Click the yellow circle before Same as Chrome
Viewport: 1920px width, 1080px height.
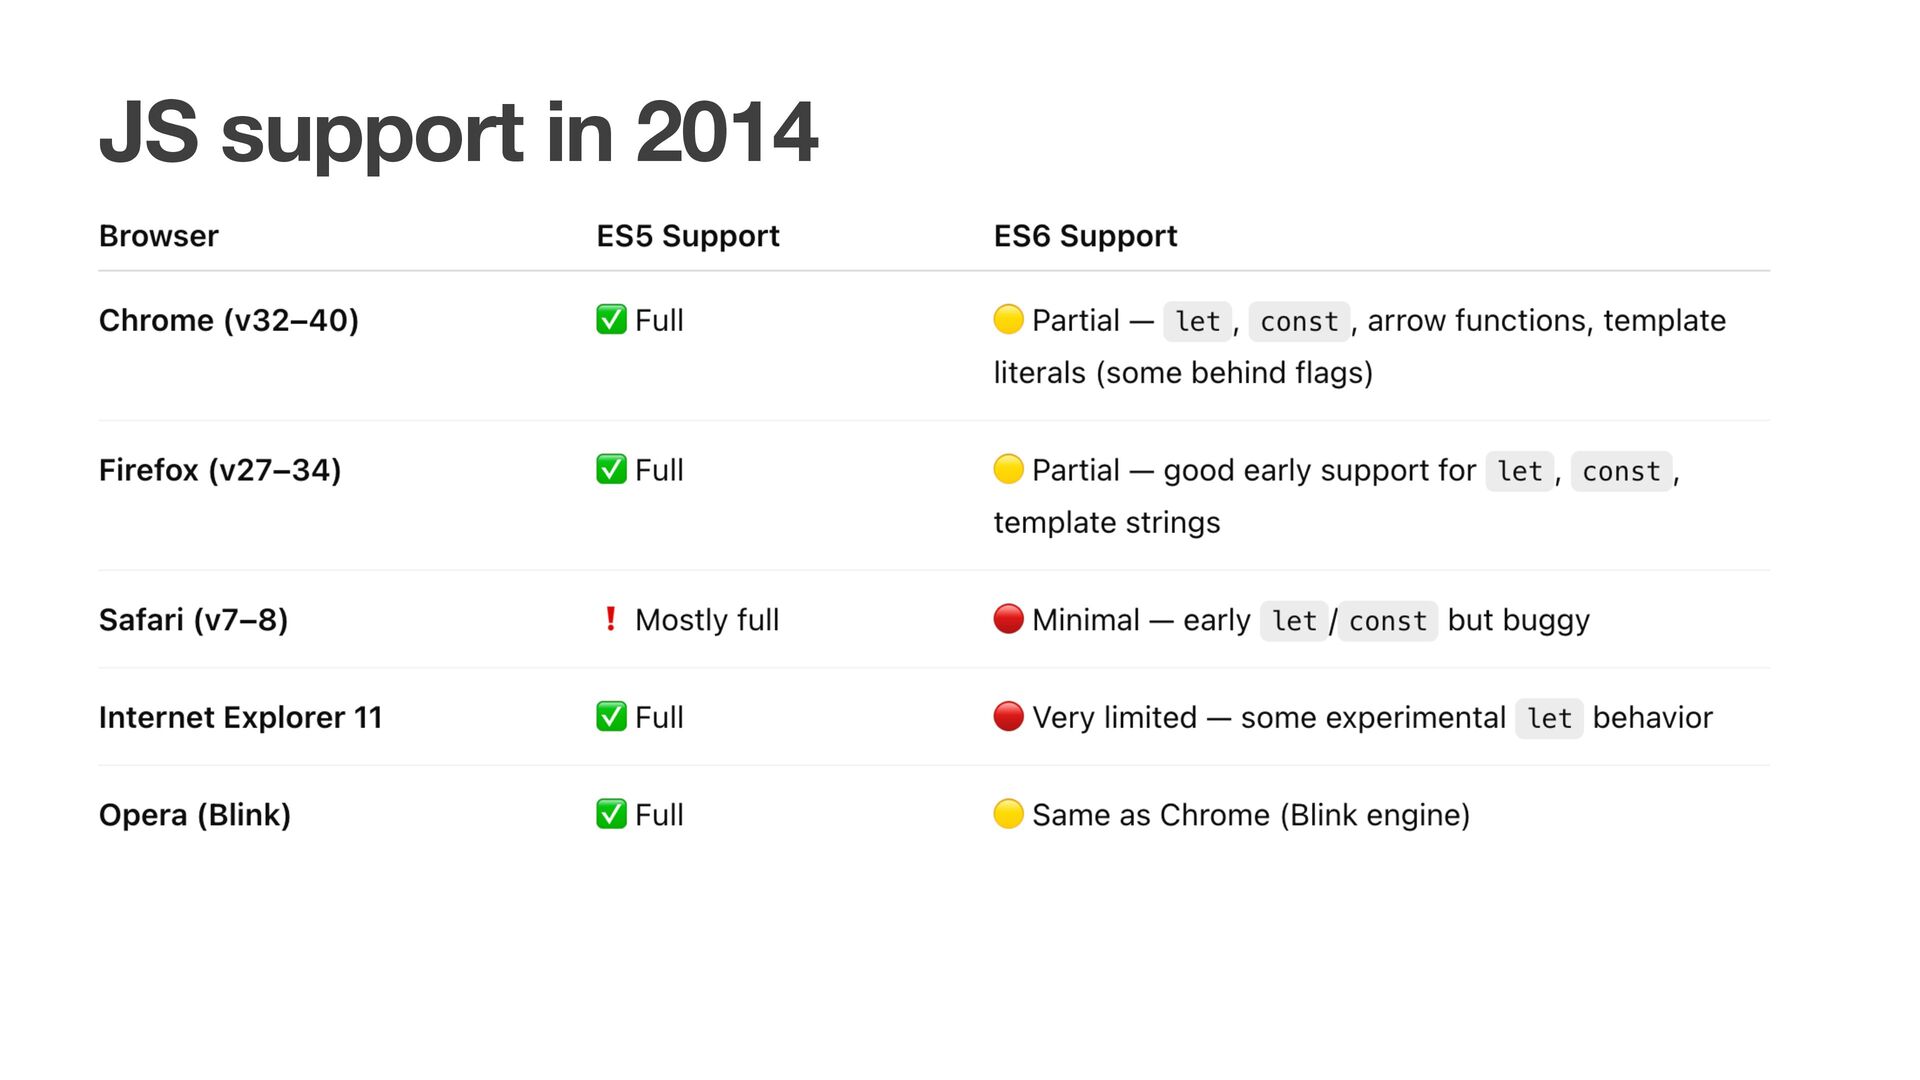(1008, 814)
